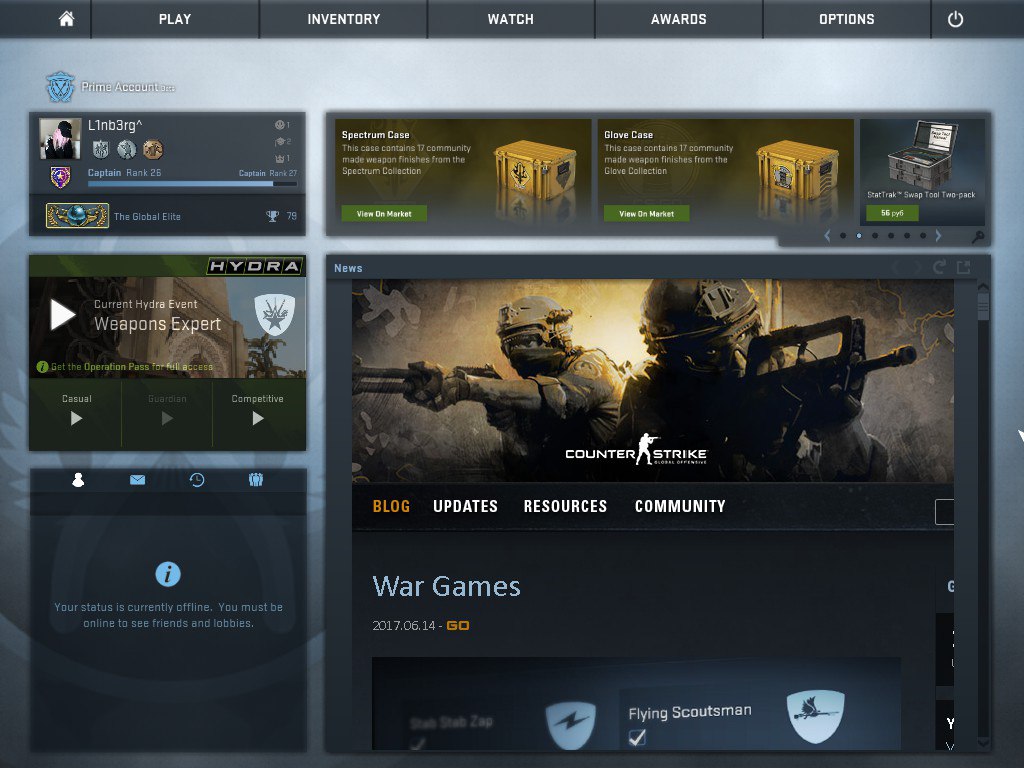Select the Friends person tab icon
The image size is (1024, 768).
[x=78, y=480]
